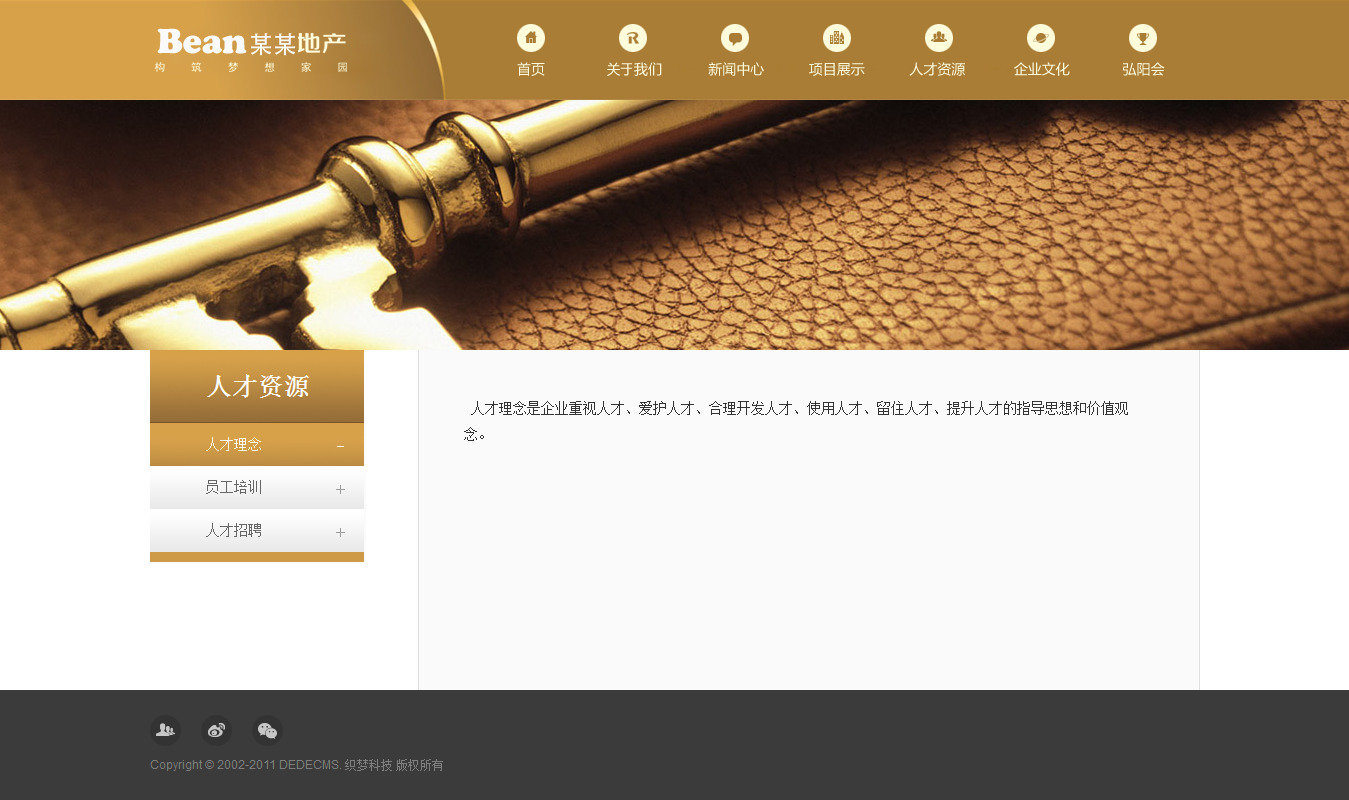1349x800 pixels.
Task: Click the planet icon for 企业文化
Action: tap(1041, 38)
